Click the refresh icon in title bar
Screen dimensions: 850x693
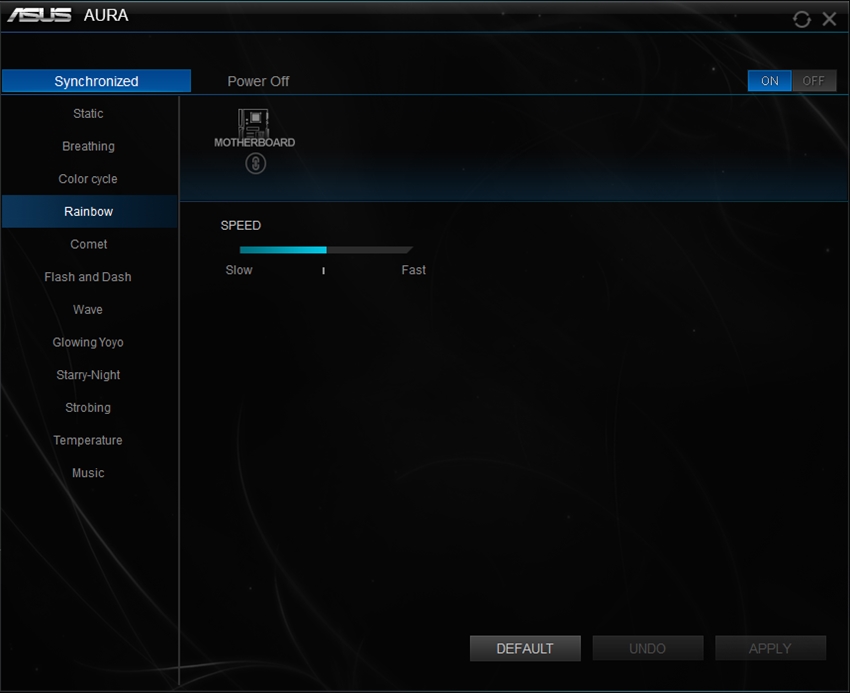[801, 19]
